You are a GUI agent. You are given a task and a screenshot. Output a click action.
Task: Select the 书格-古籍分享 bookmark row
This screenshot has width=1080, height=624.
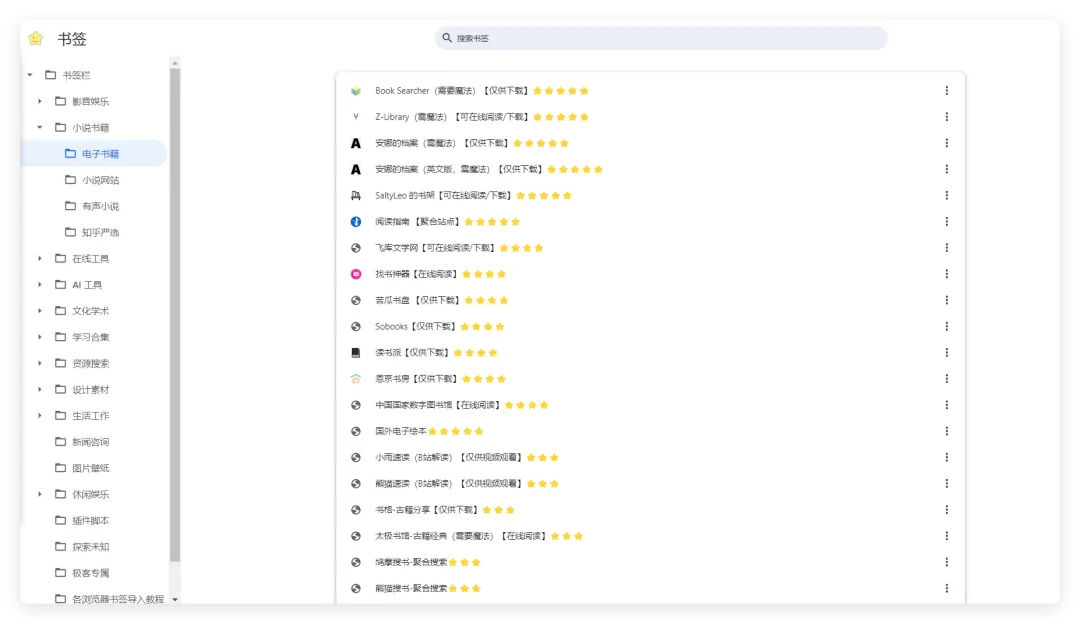pyautogui.click(x=650, y=510)
